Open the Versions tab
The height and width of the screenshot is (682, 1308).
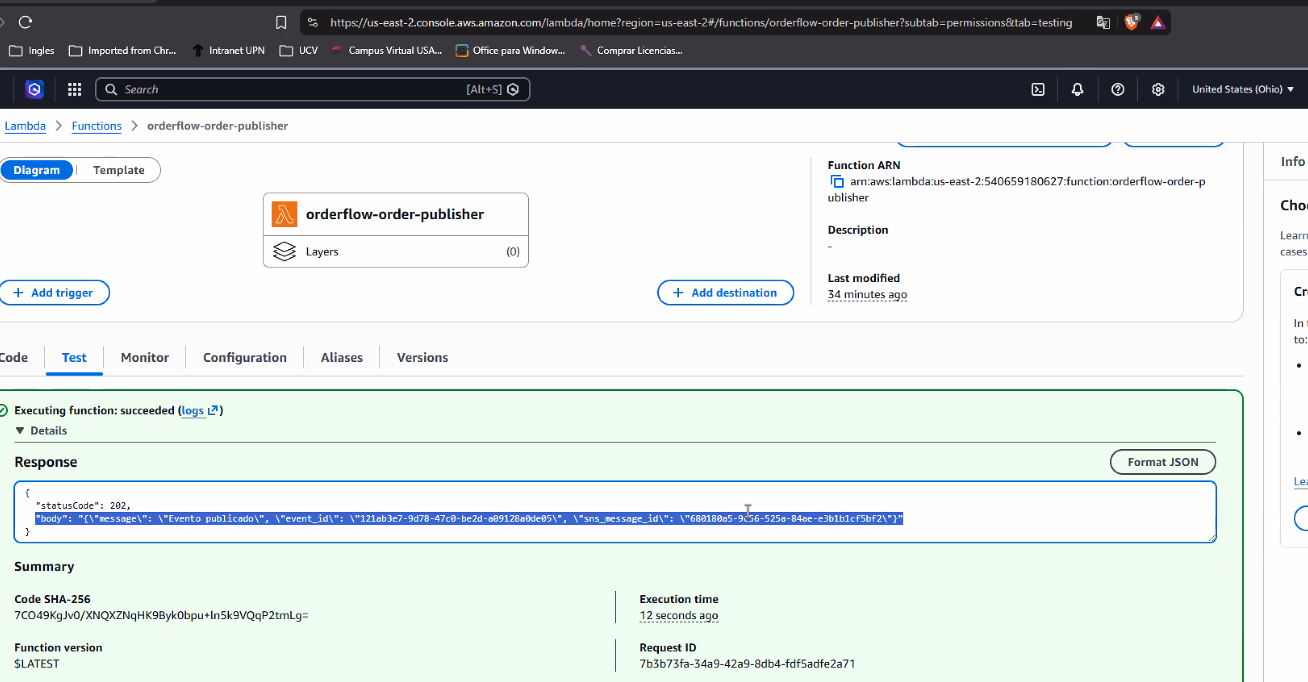[x=422, y=357]
